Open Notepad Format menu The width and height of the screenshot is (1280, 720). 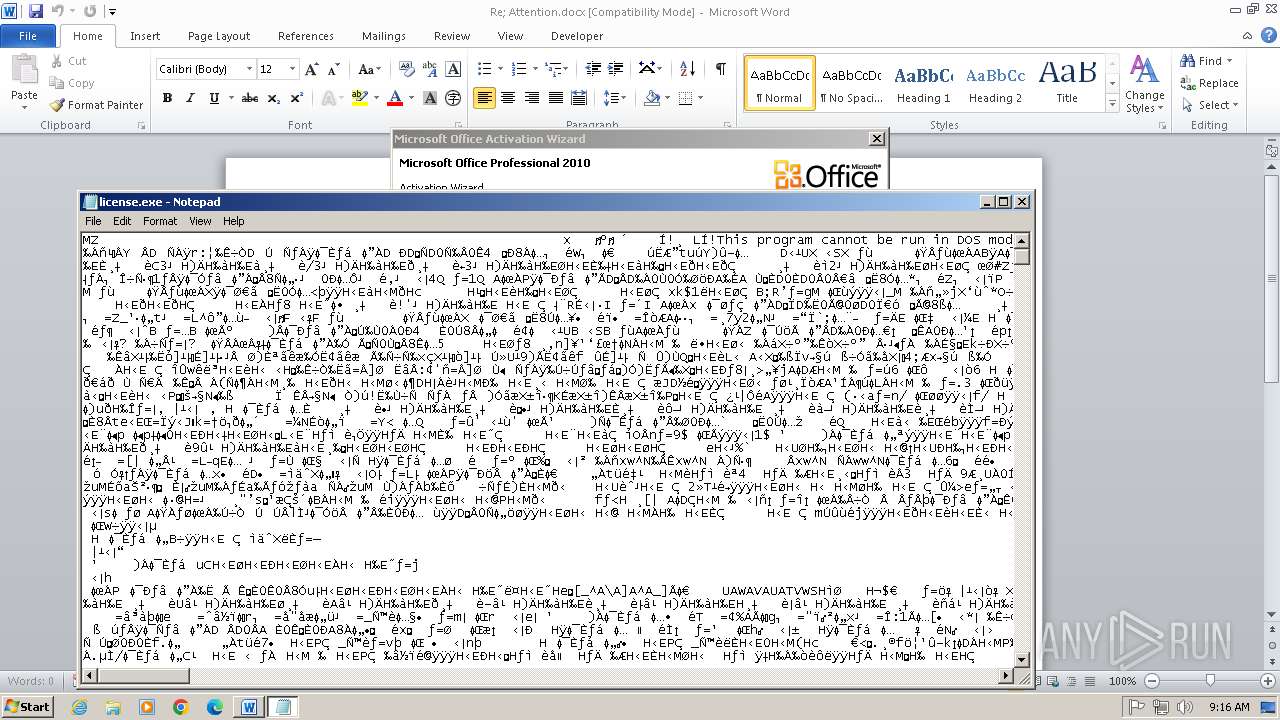160,221
